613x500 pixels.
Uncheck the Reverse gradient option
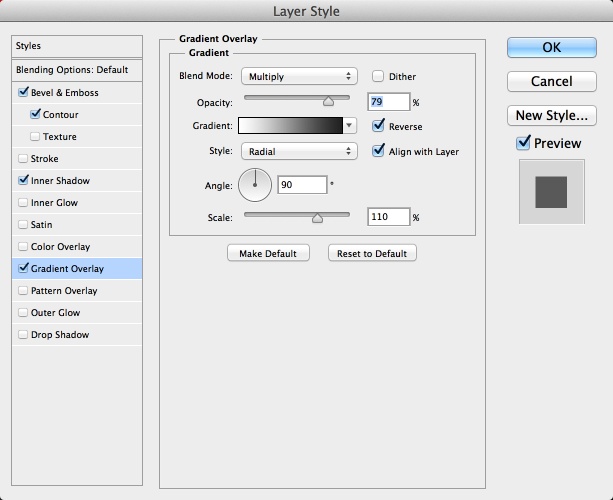pos(378,126)
